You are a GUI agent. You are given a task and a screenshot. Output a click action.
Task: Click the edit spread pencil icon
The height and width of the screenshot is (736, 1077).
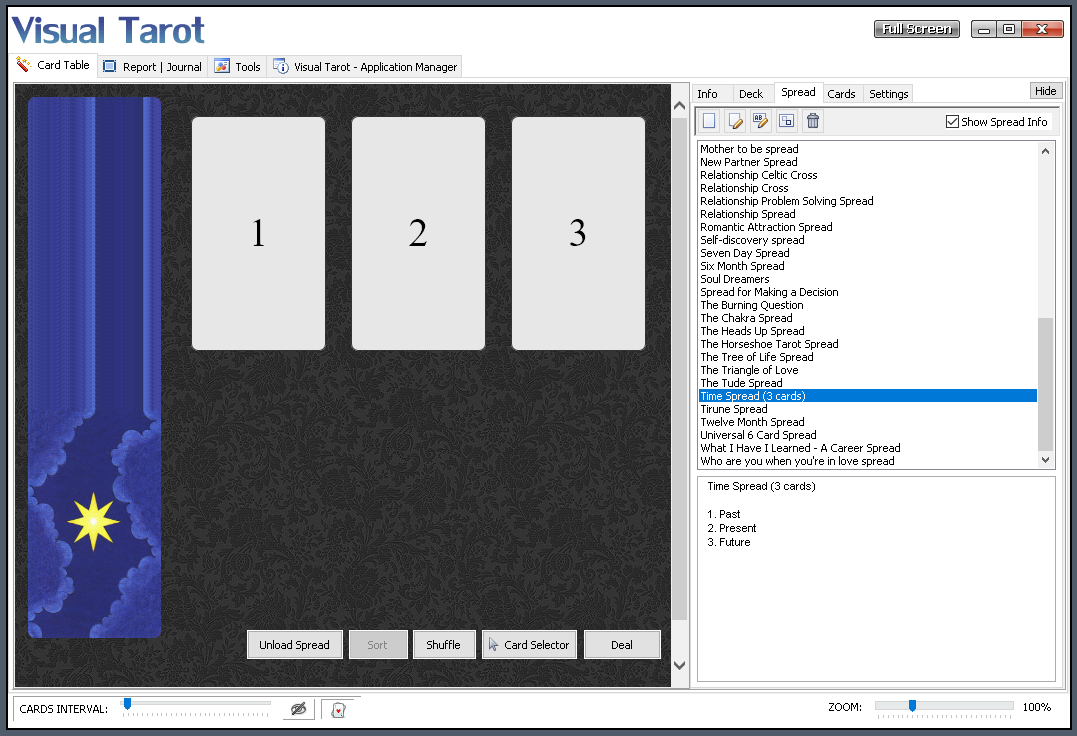point(735,122)
